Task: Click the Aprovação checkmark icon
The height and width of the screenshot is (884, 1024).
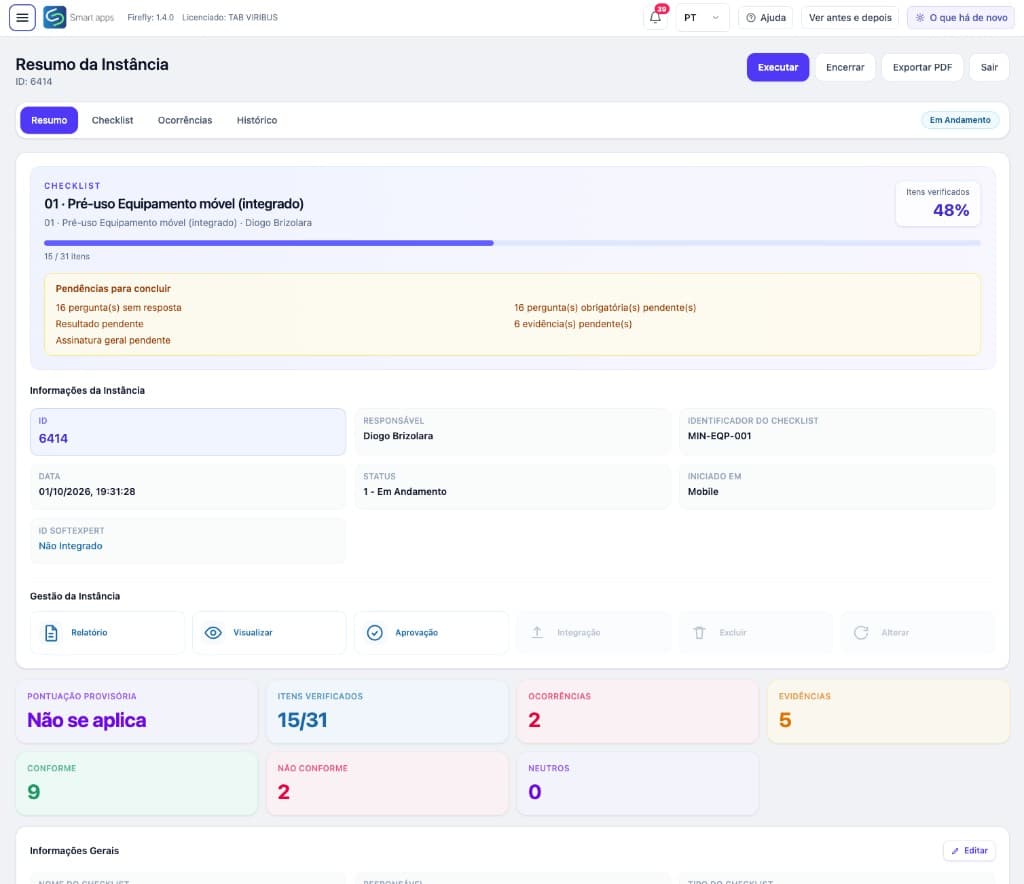Action: click(x=375, y=633)
